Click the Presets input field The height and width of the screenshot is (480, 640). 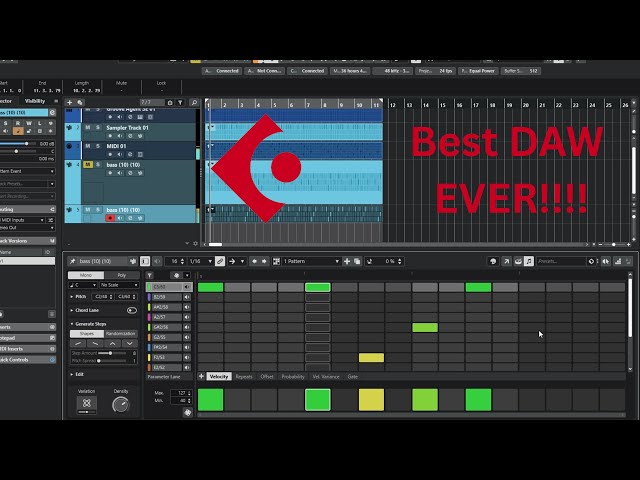coord(561,261)
